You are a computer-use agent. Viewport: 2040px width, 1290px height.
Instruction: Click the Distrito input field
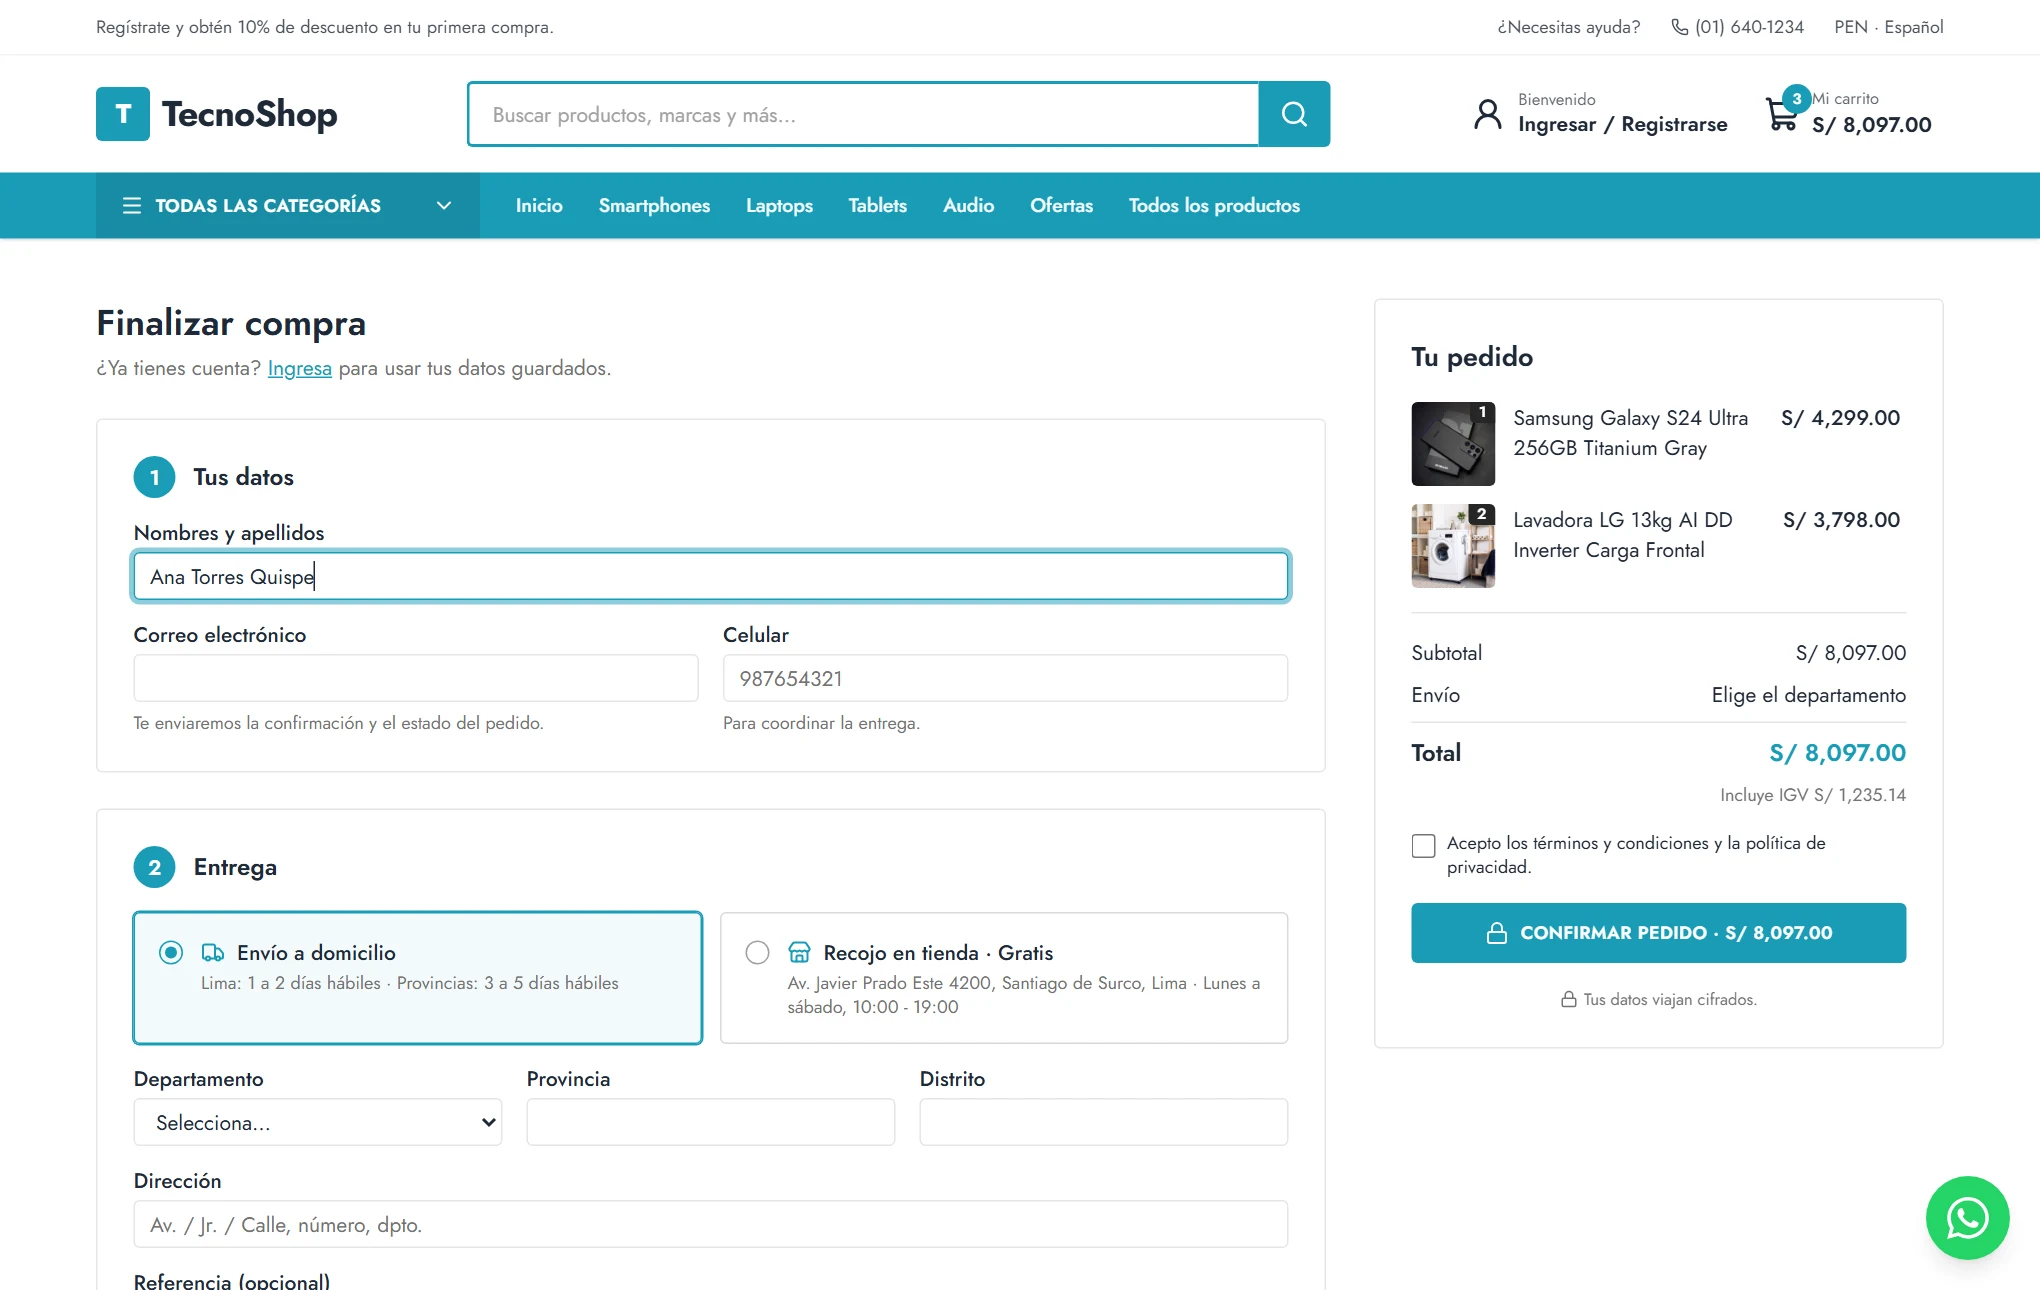(1104, 1122)
